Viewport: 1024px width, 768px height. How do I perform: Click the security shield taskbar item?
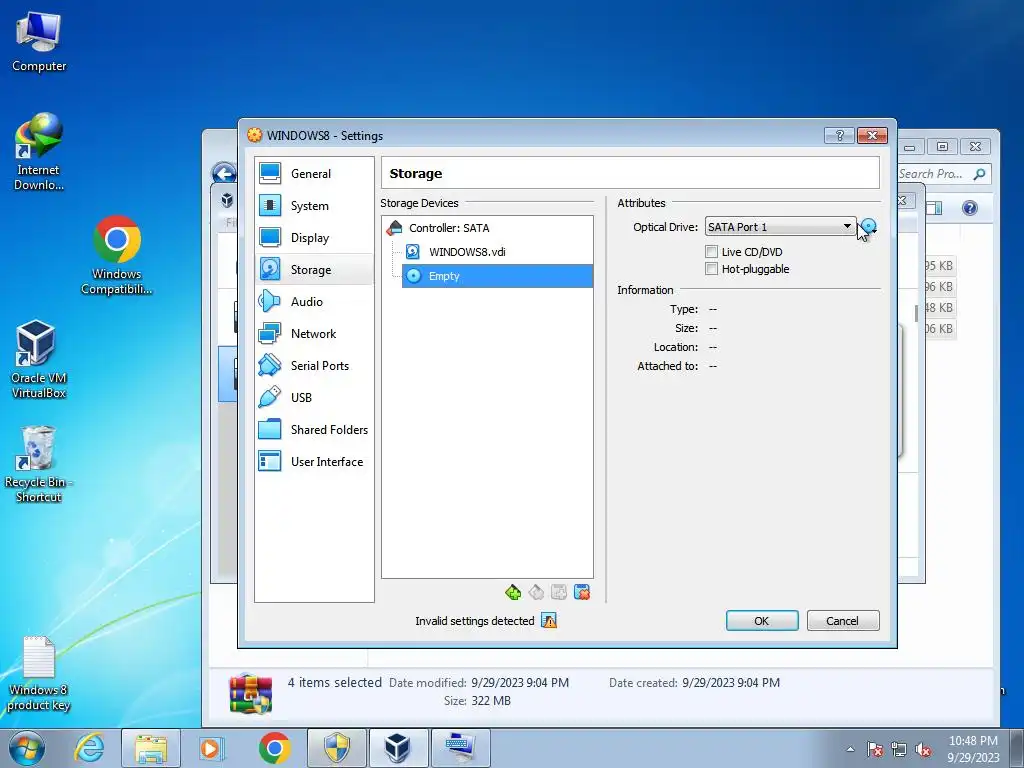(x=336, y=748)
